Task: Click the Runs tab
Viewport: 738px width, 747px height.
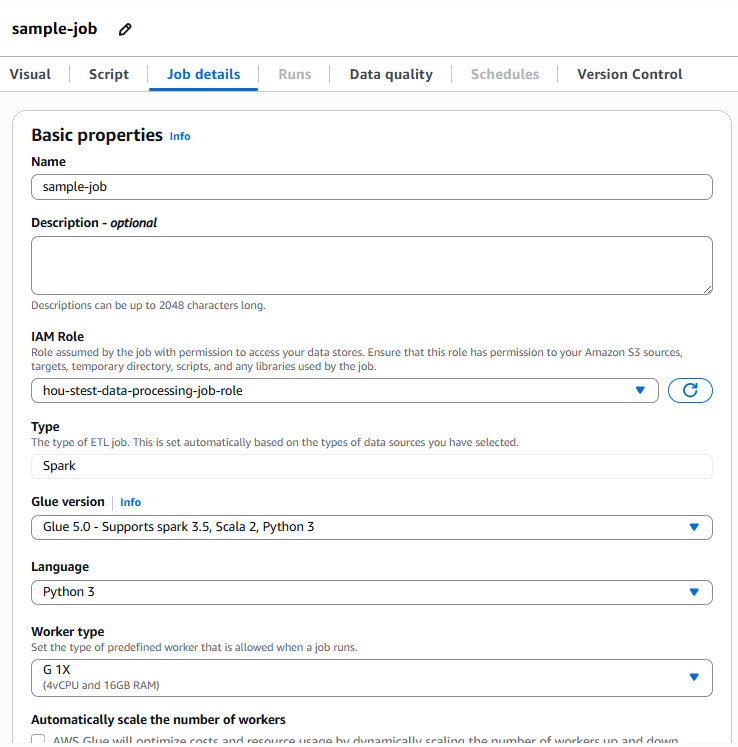Action: click(294, 74)
